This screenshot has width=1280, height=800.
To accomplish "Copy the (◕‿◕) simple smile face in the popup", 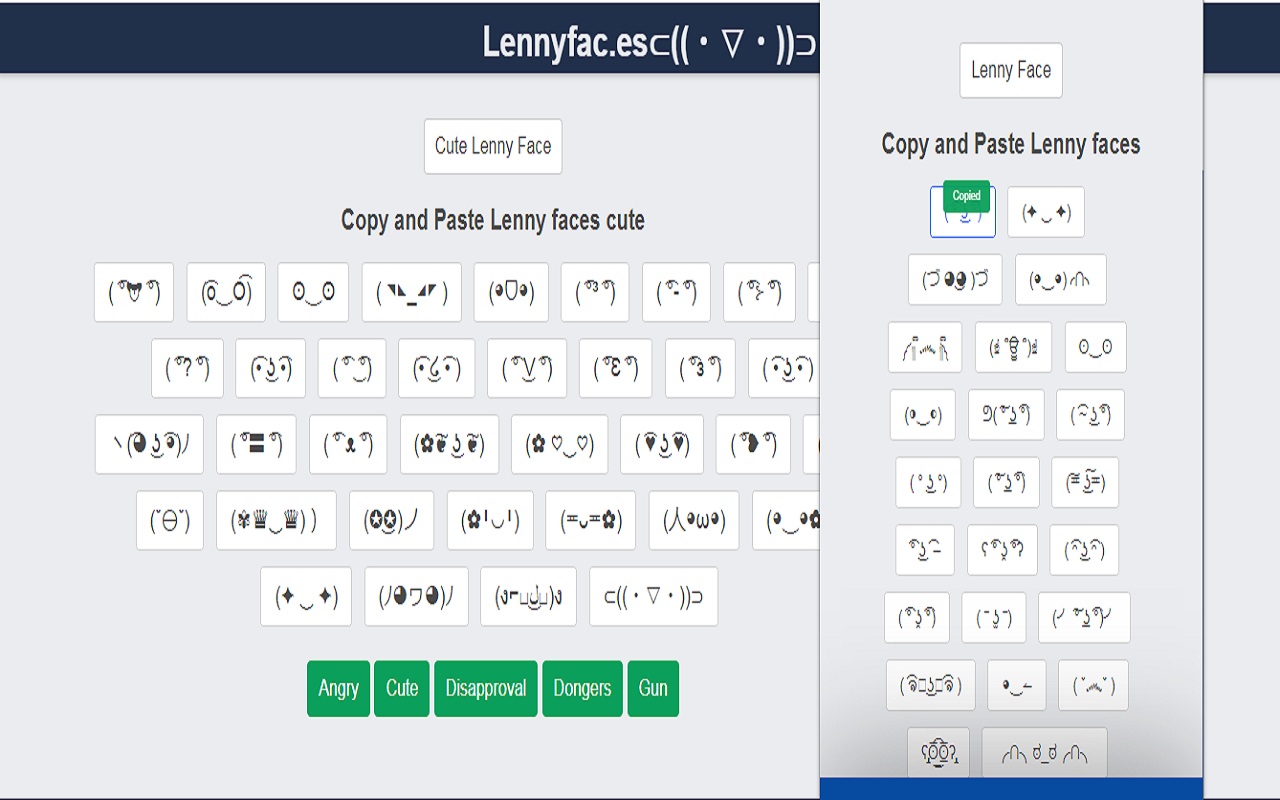I will tap(923, 415).
